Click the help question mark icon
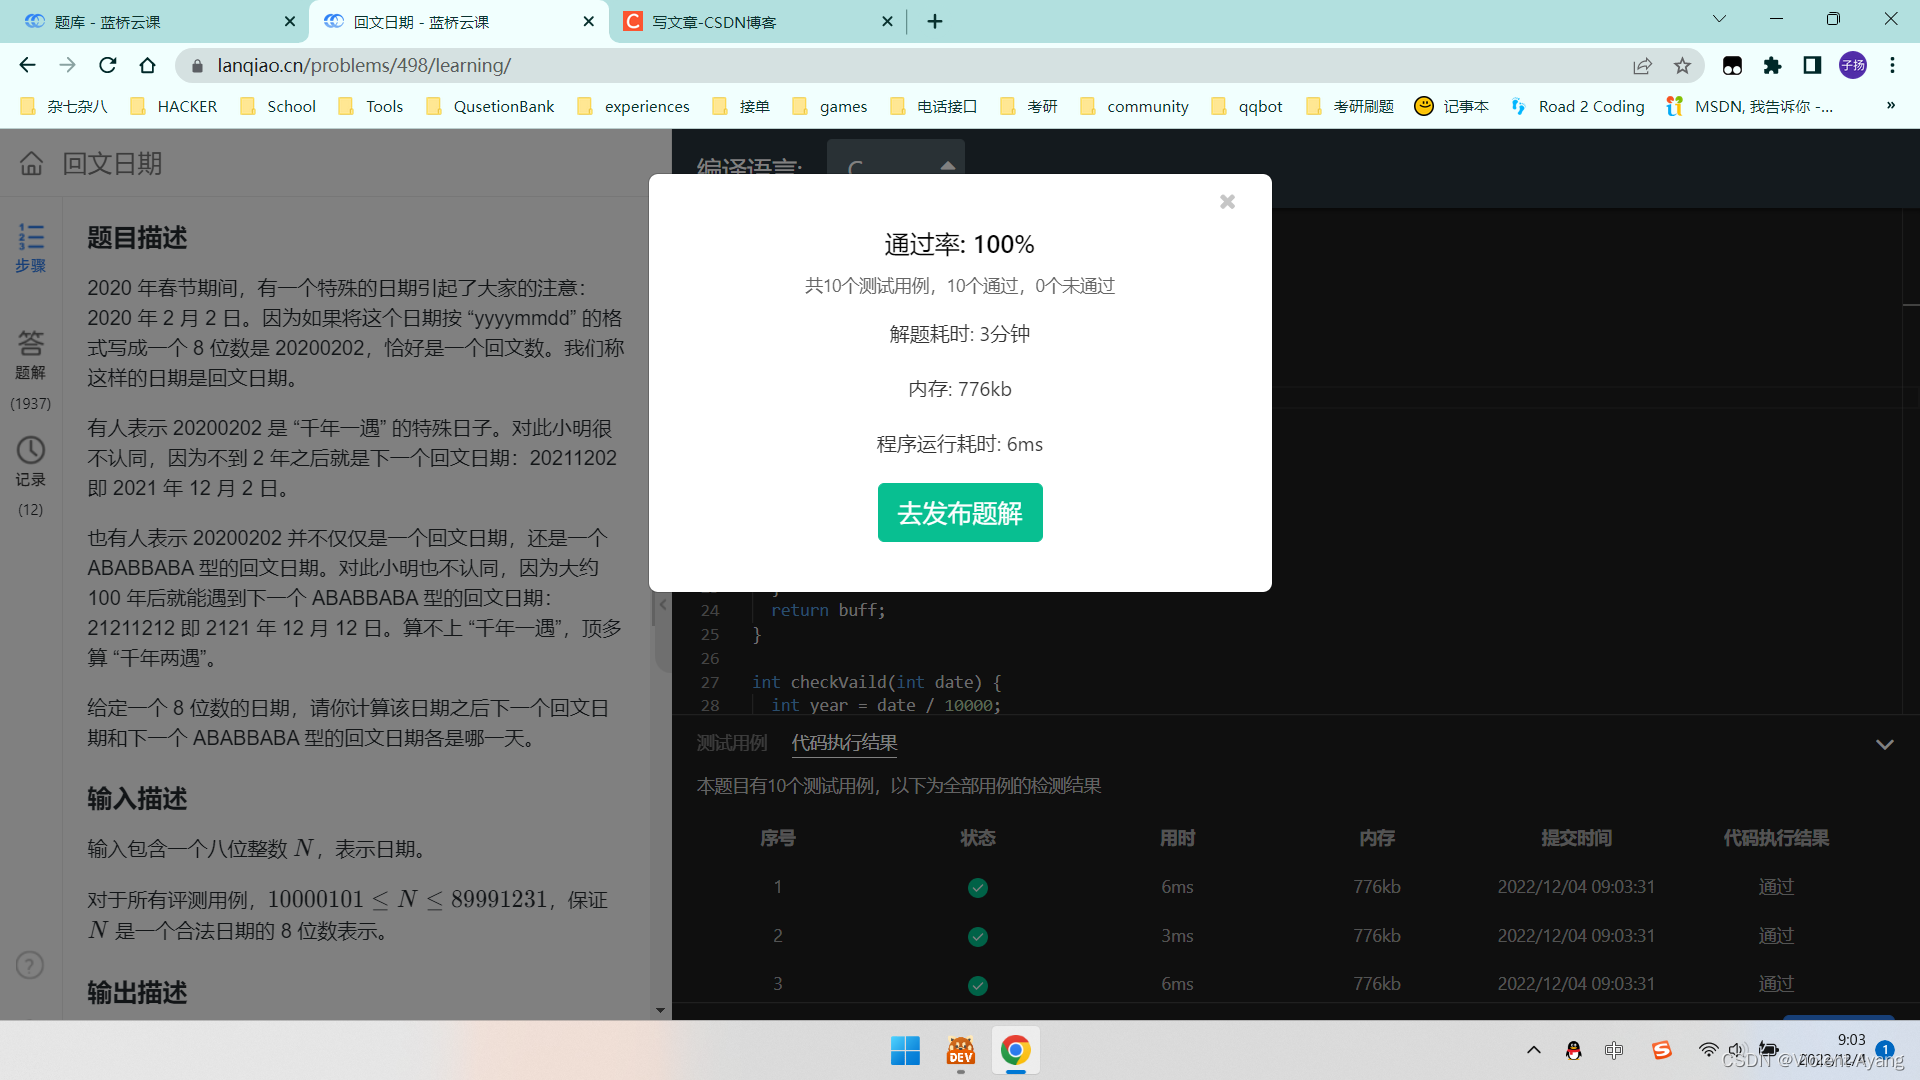 [x=30, y=965]
